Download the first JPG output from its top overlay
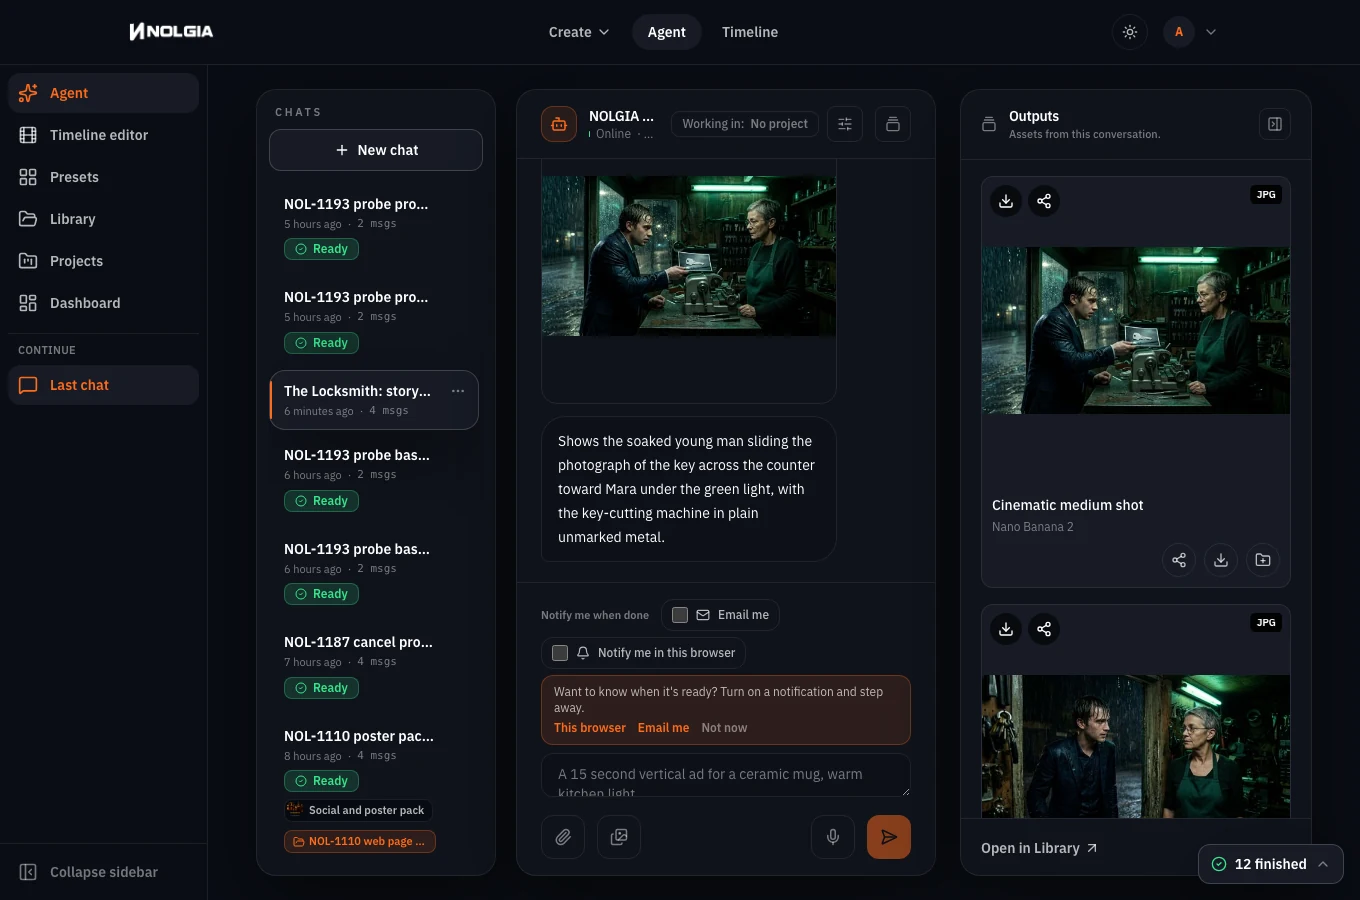 point(1006,201)
